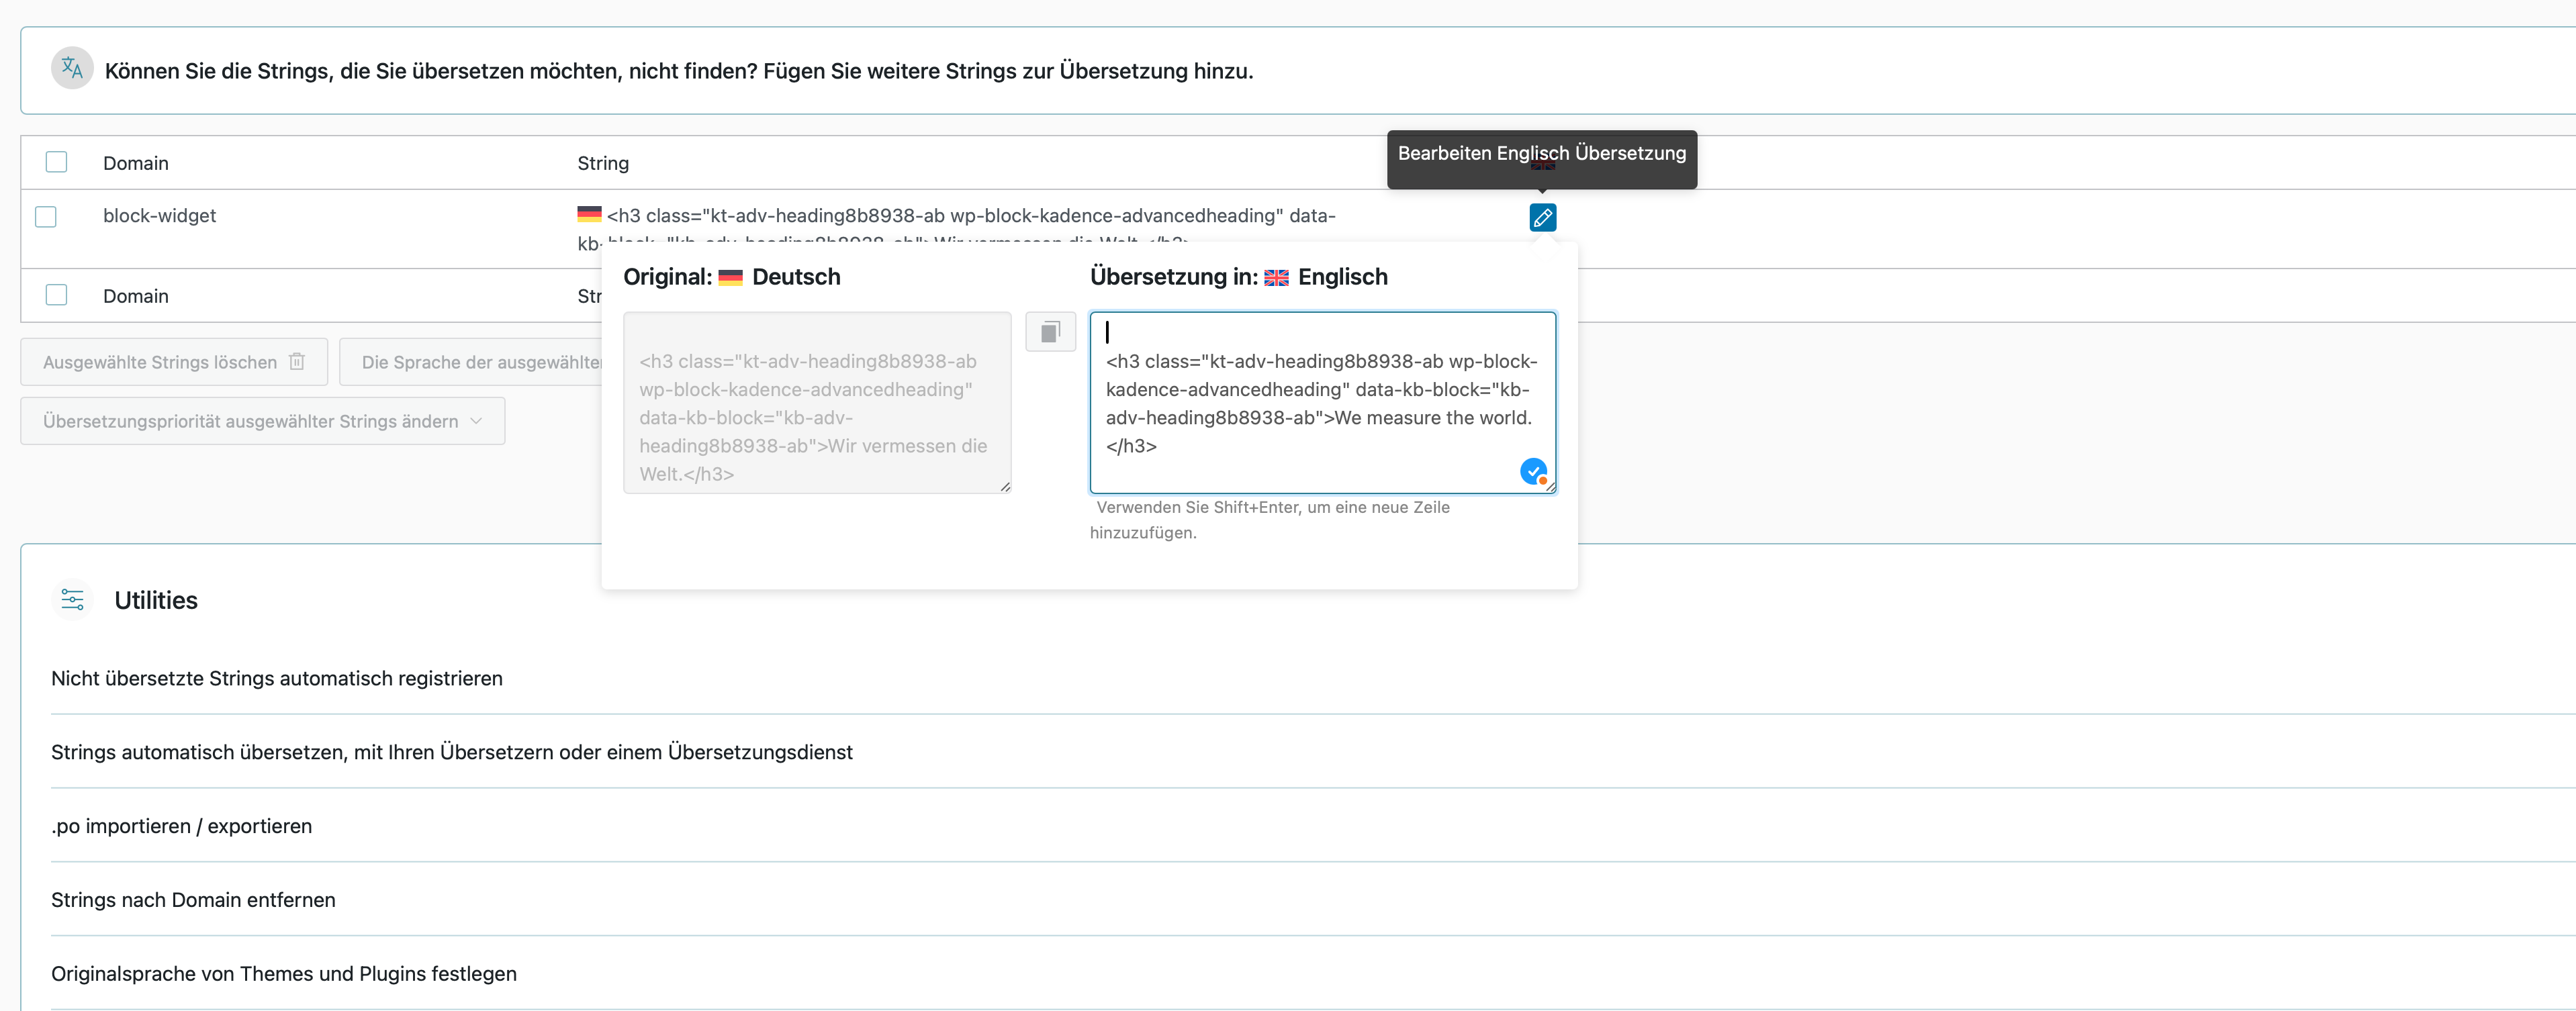Copy original text using the copy icon button
2576x1011 pixels.
click(1050, 332)
